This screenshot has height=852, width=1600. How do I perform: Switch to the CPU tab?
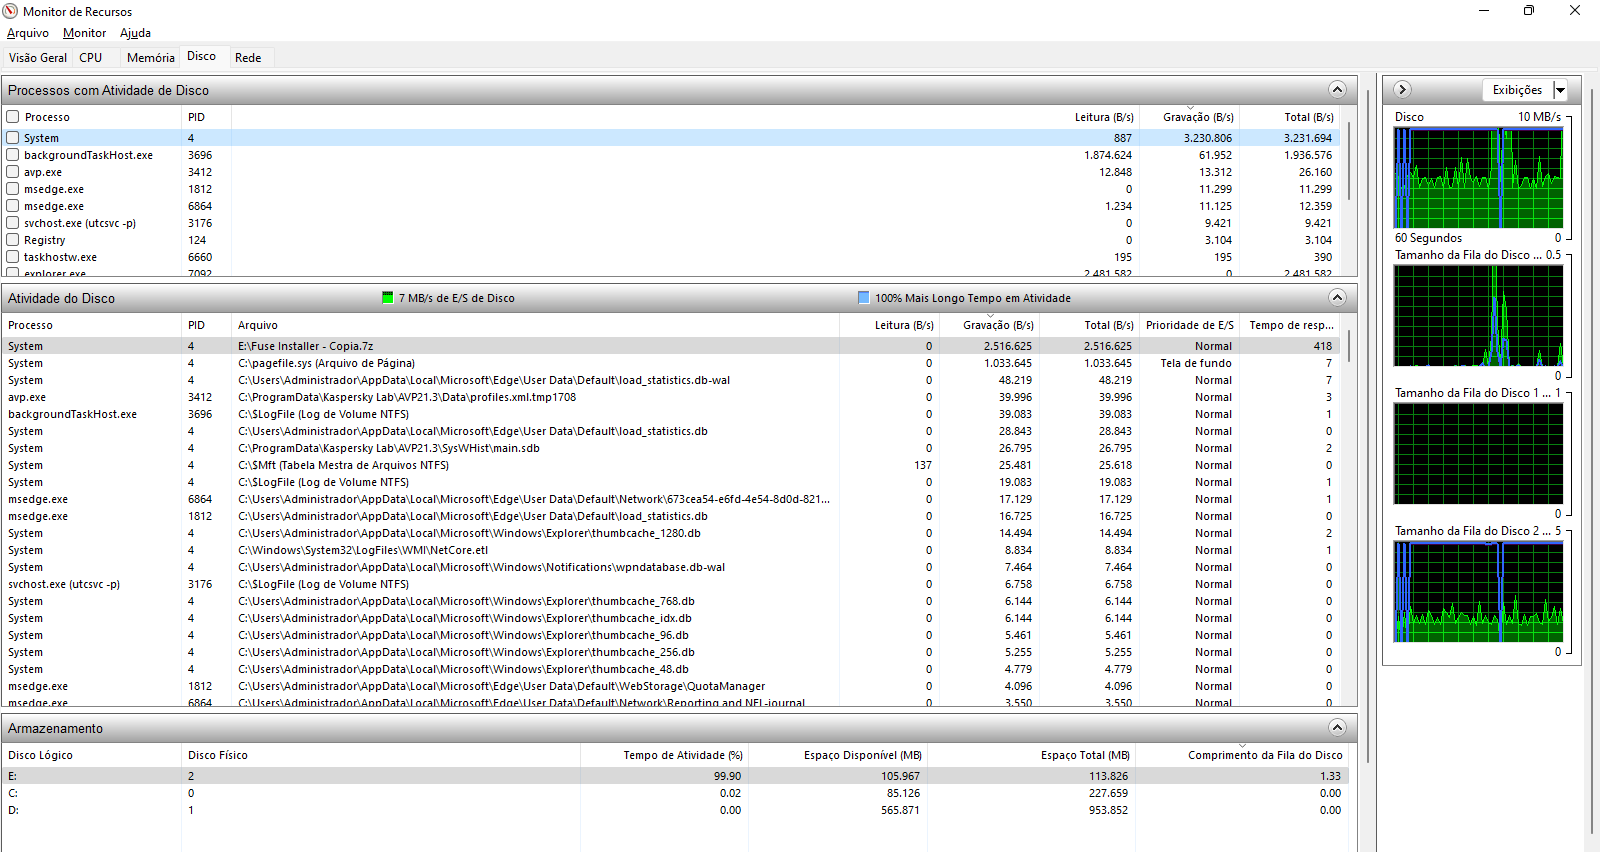(91, 58)
